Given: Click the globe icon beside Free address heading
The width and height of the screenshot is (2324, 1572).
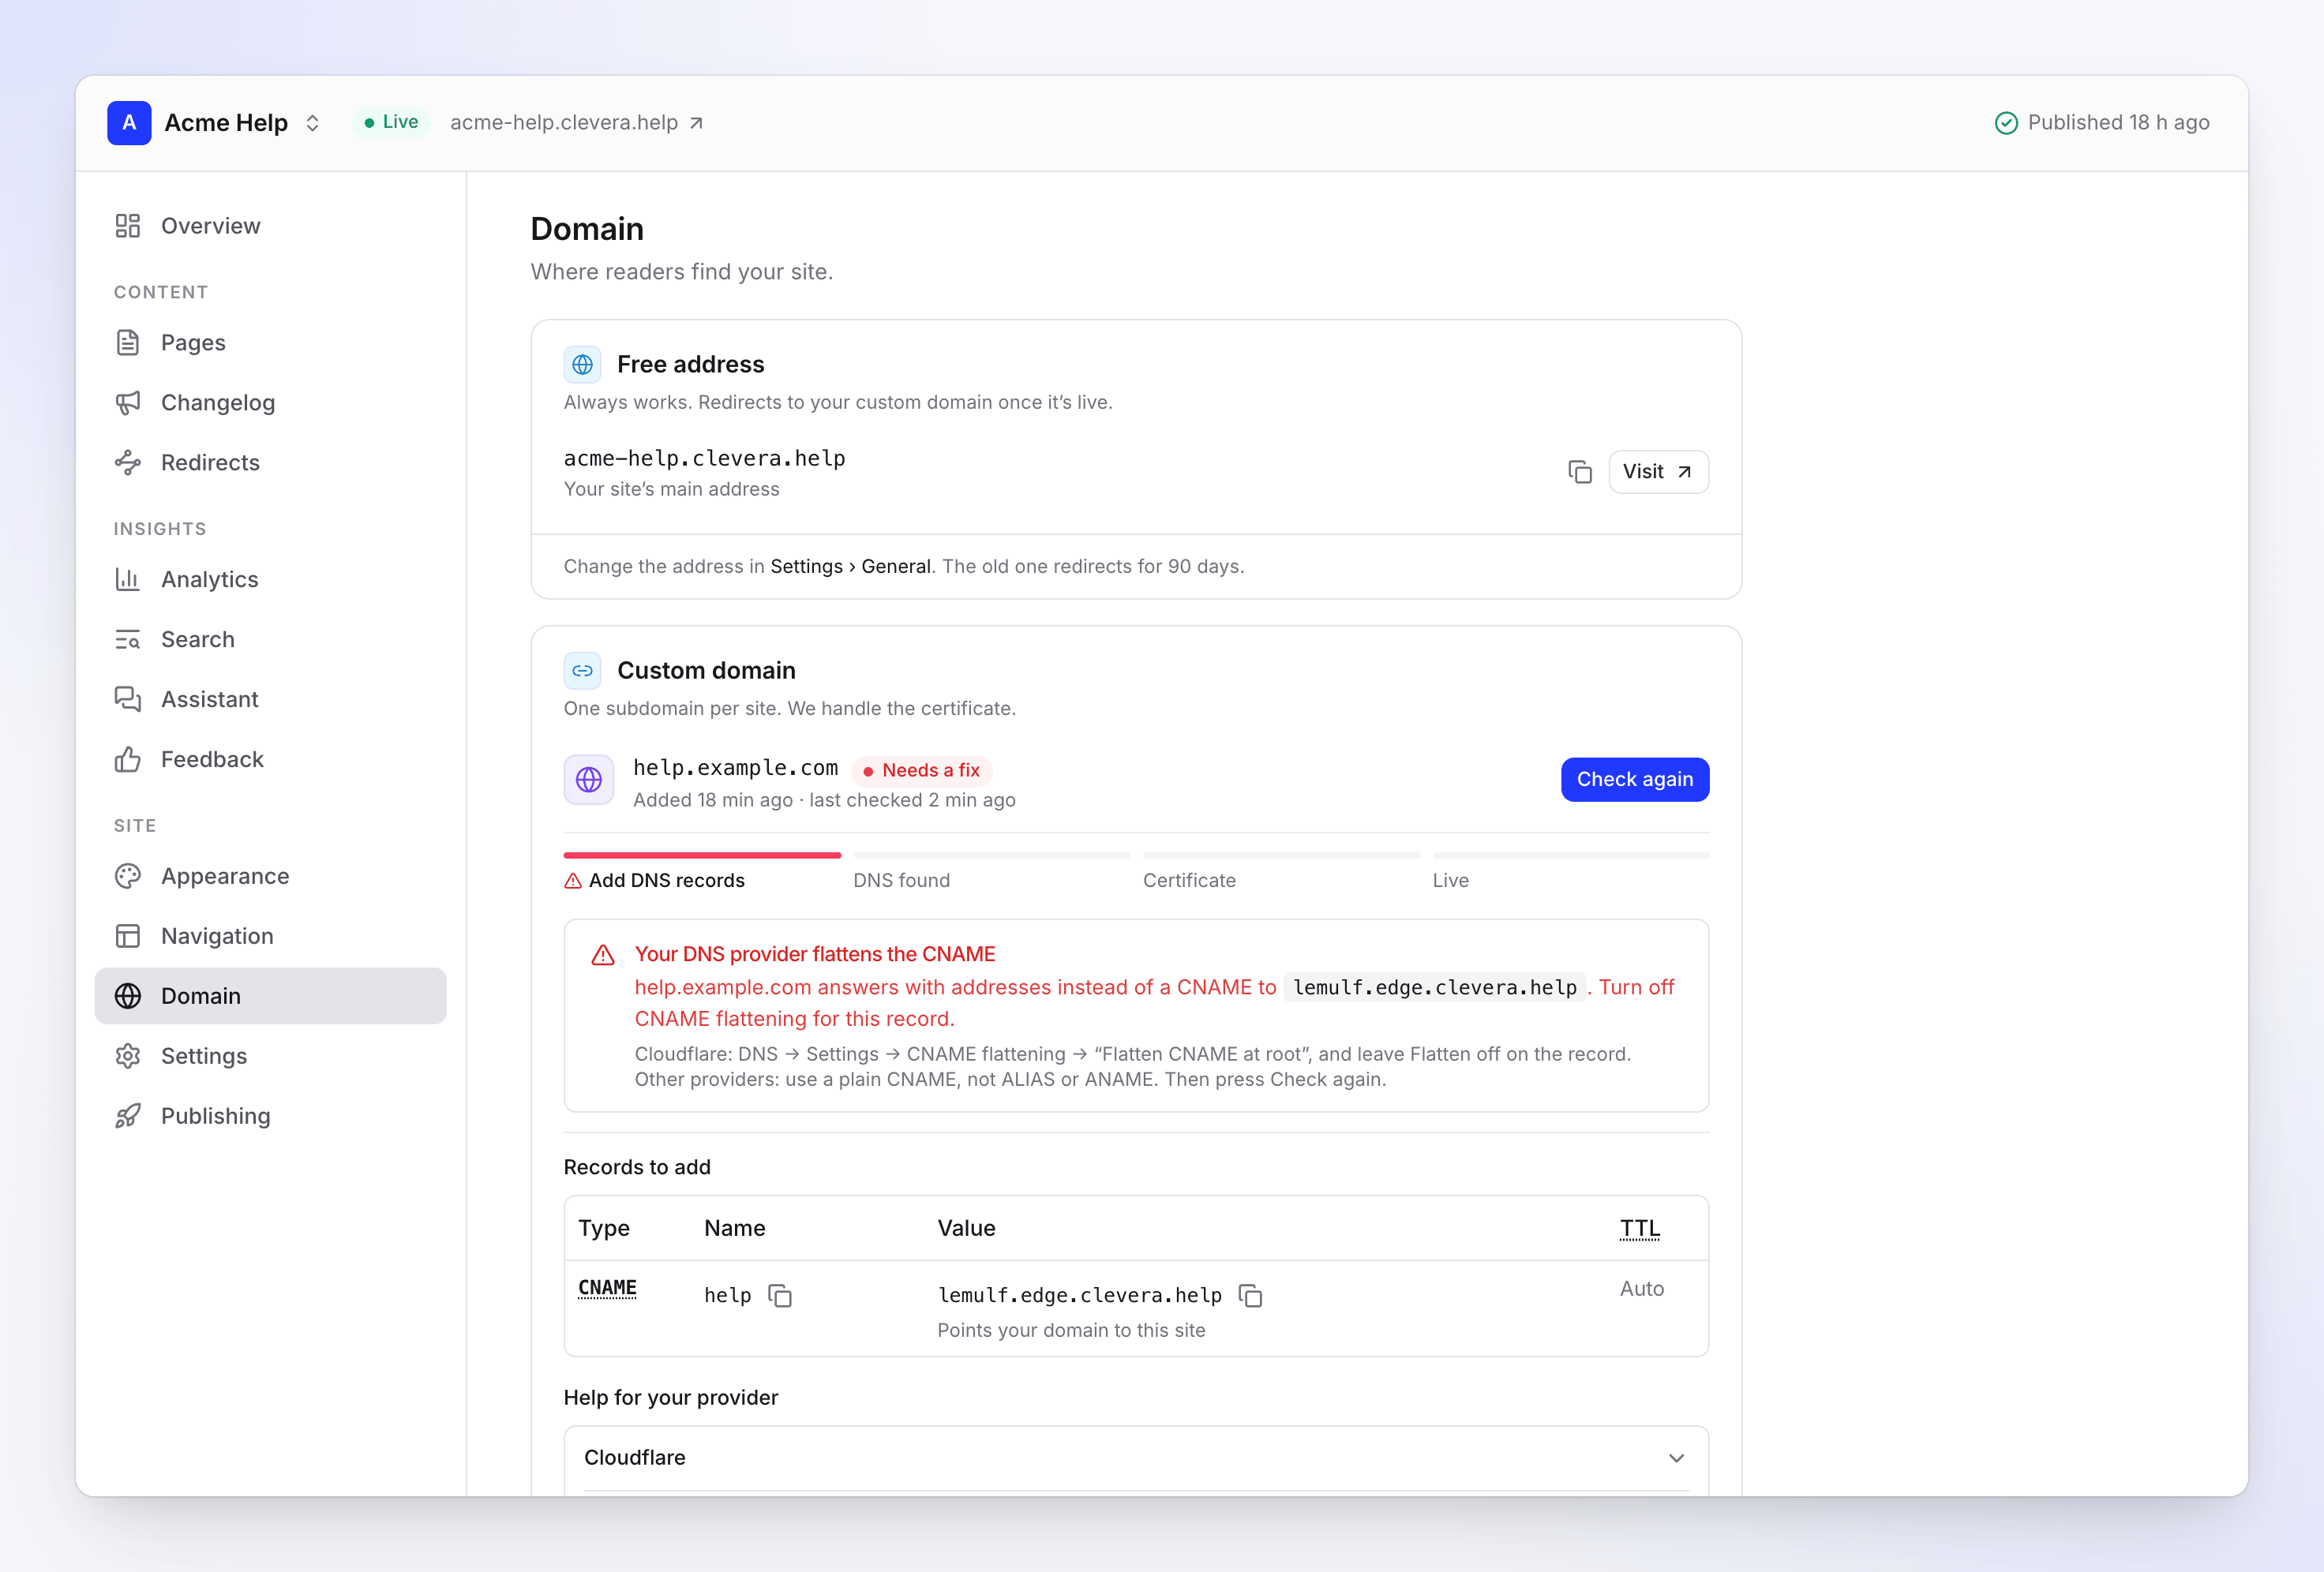Looking at the screenshot, I should click(x=583, y=365).
